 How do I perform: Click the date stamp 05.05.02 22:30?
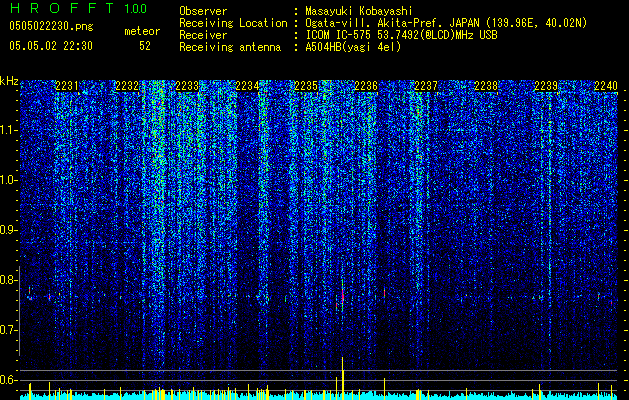coord(51,46)
